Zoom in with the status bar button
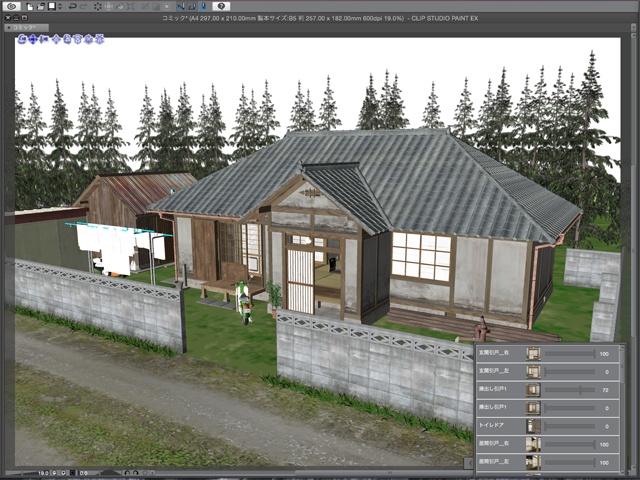 (x=63, y=473)
